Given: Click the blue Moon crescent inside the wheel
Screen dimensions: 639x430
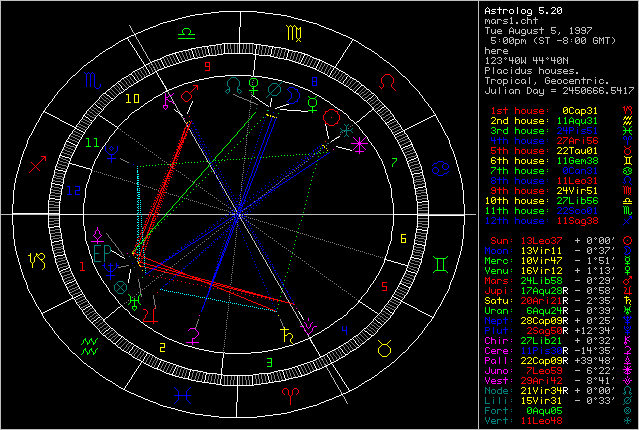Looking at the screenshot, I should pos(293,96).
